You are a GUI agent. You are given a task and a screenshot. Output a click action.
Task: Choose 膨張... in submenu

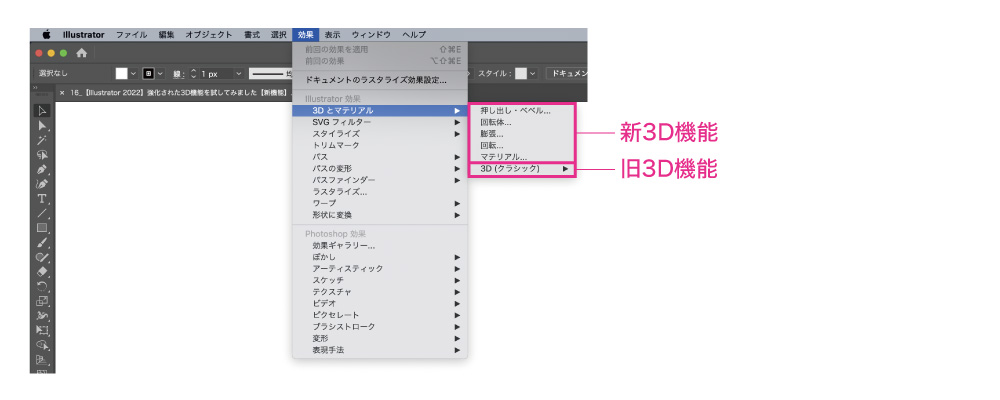point(522,134)
